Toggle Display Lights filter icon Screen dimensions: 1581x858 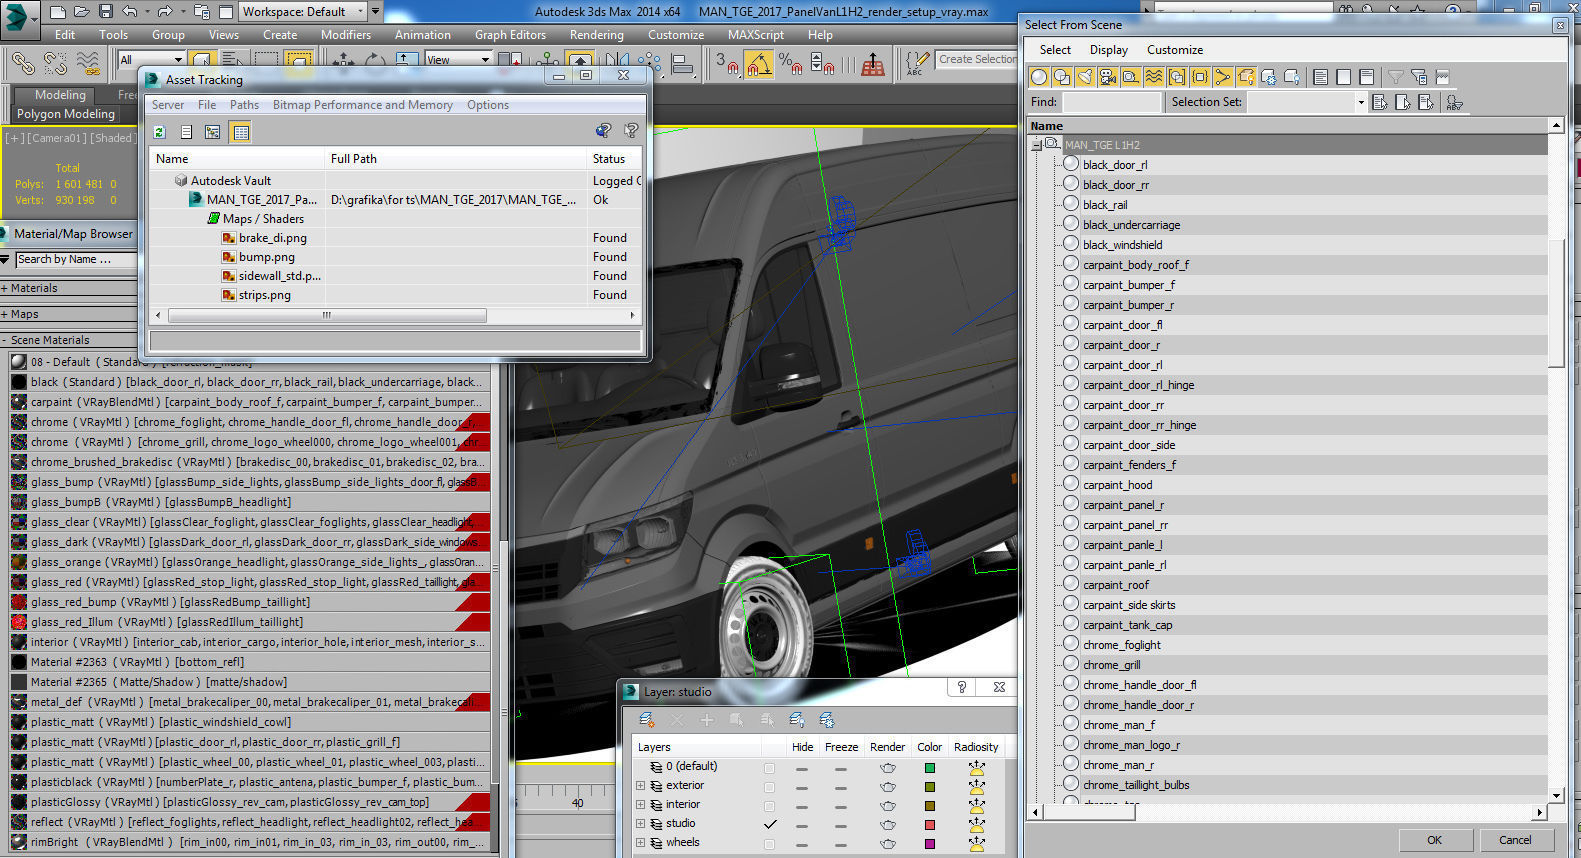[1085, 77]
